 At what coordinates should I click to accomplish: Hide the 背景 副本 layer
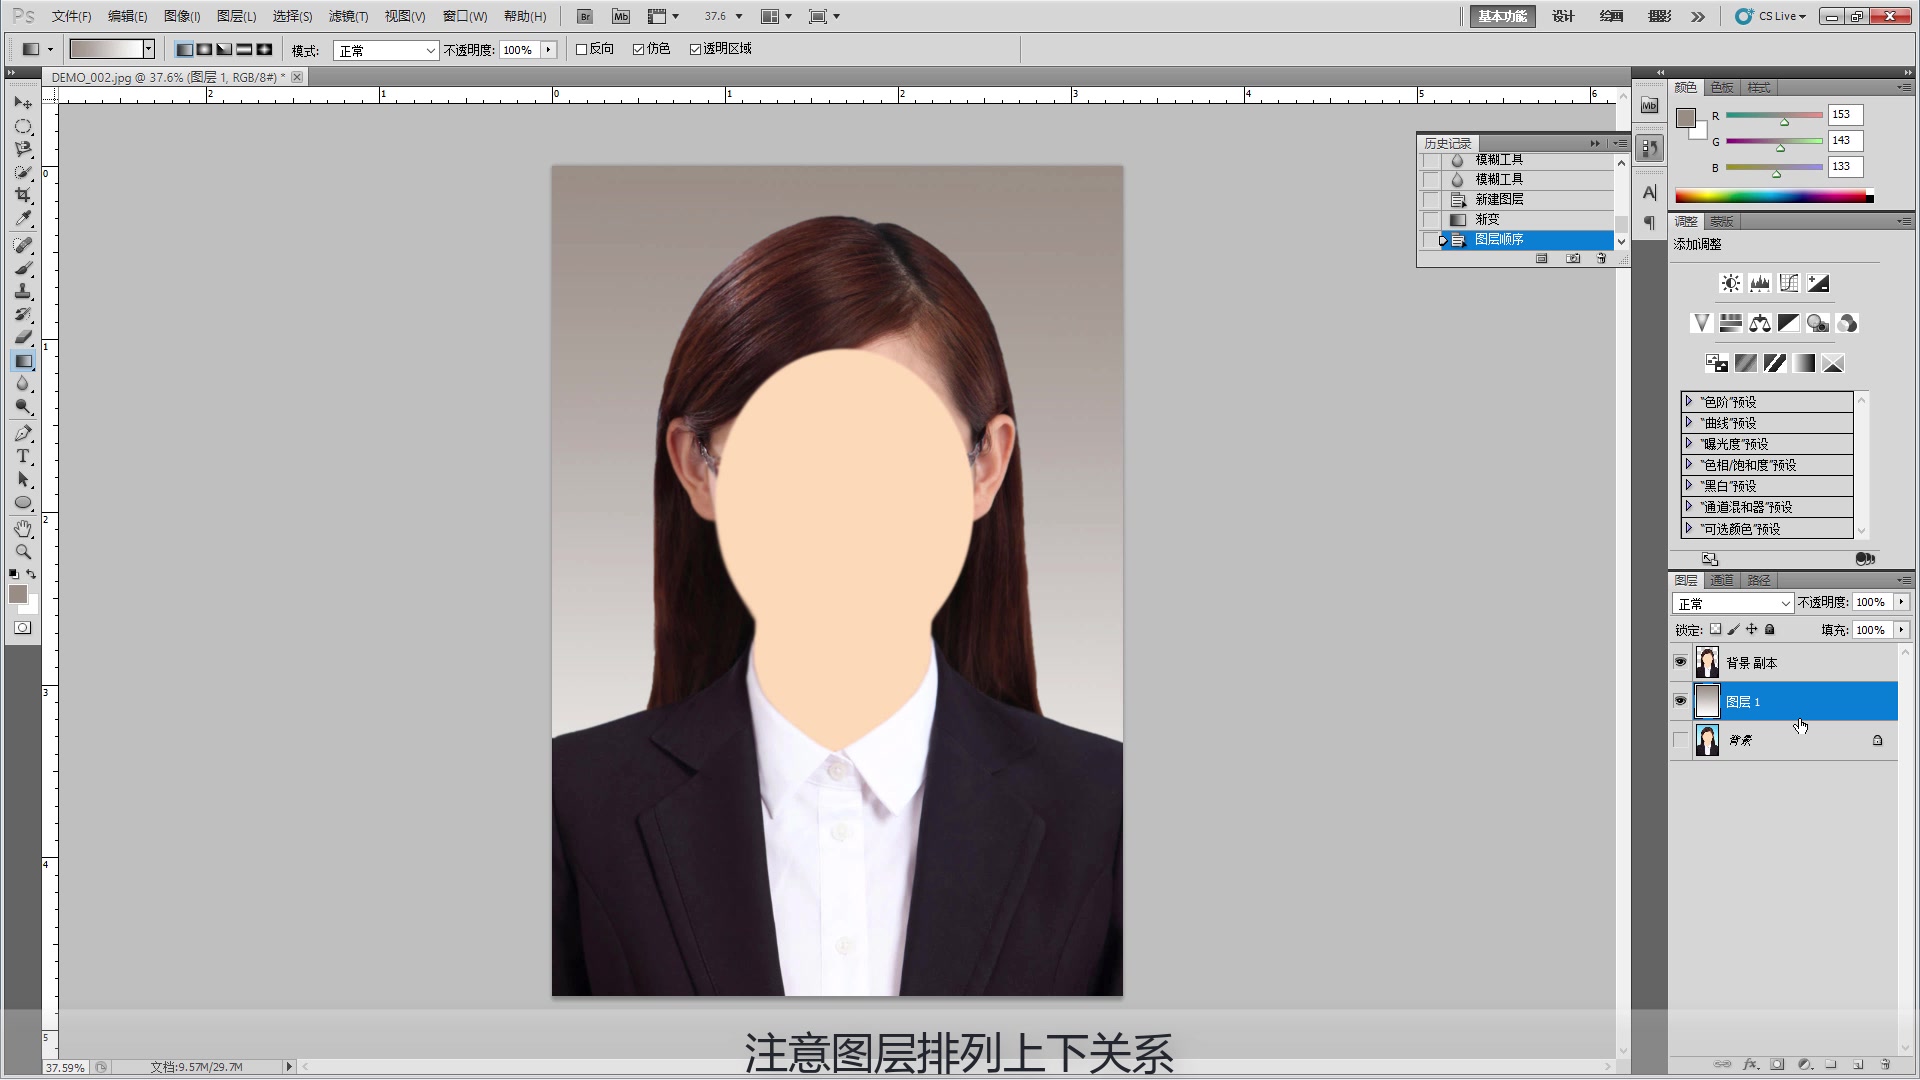[x=1680, y=662]
